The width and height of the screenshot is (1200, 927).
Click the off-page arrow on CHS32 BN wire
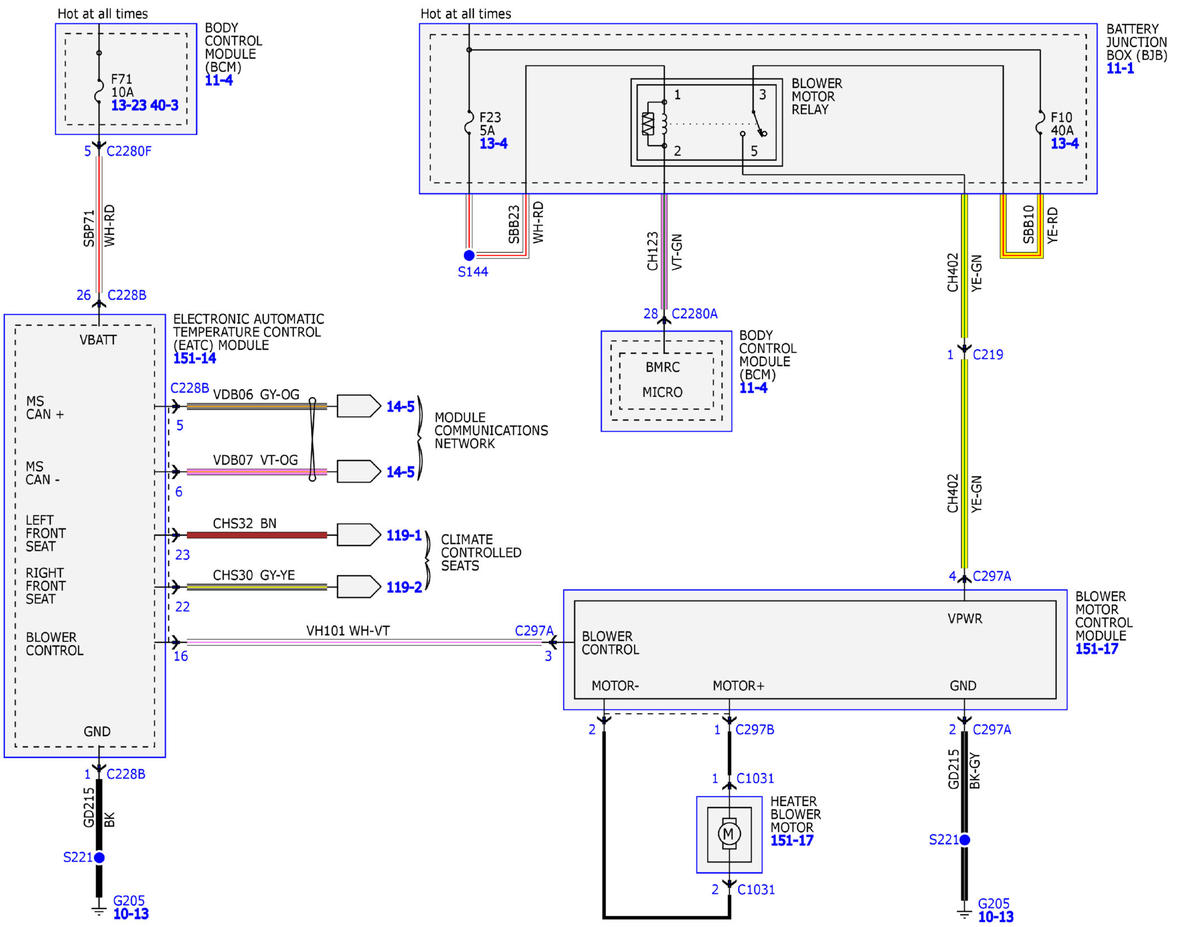[x=358, y=535]
